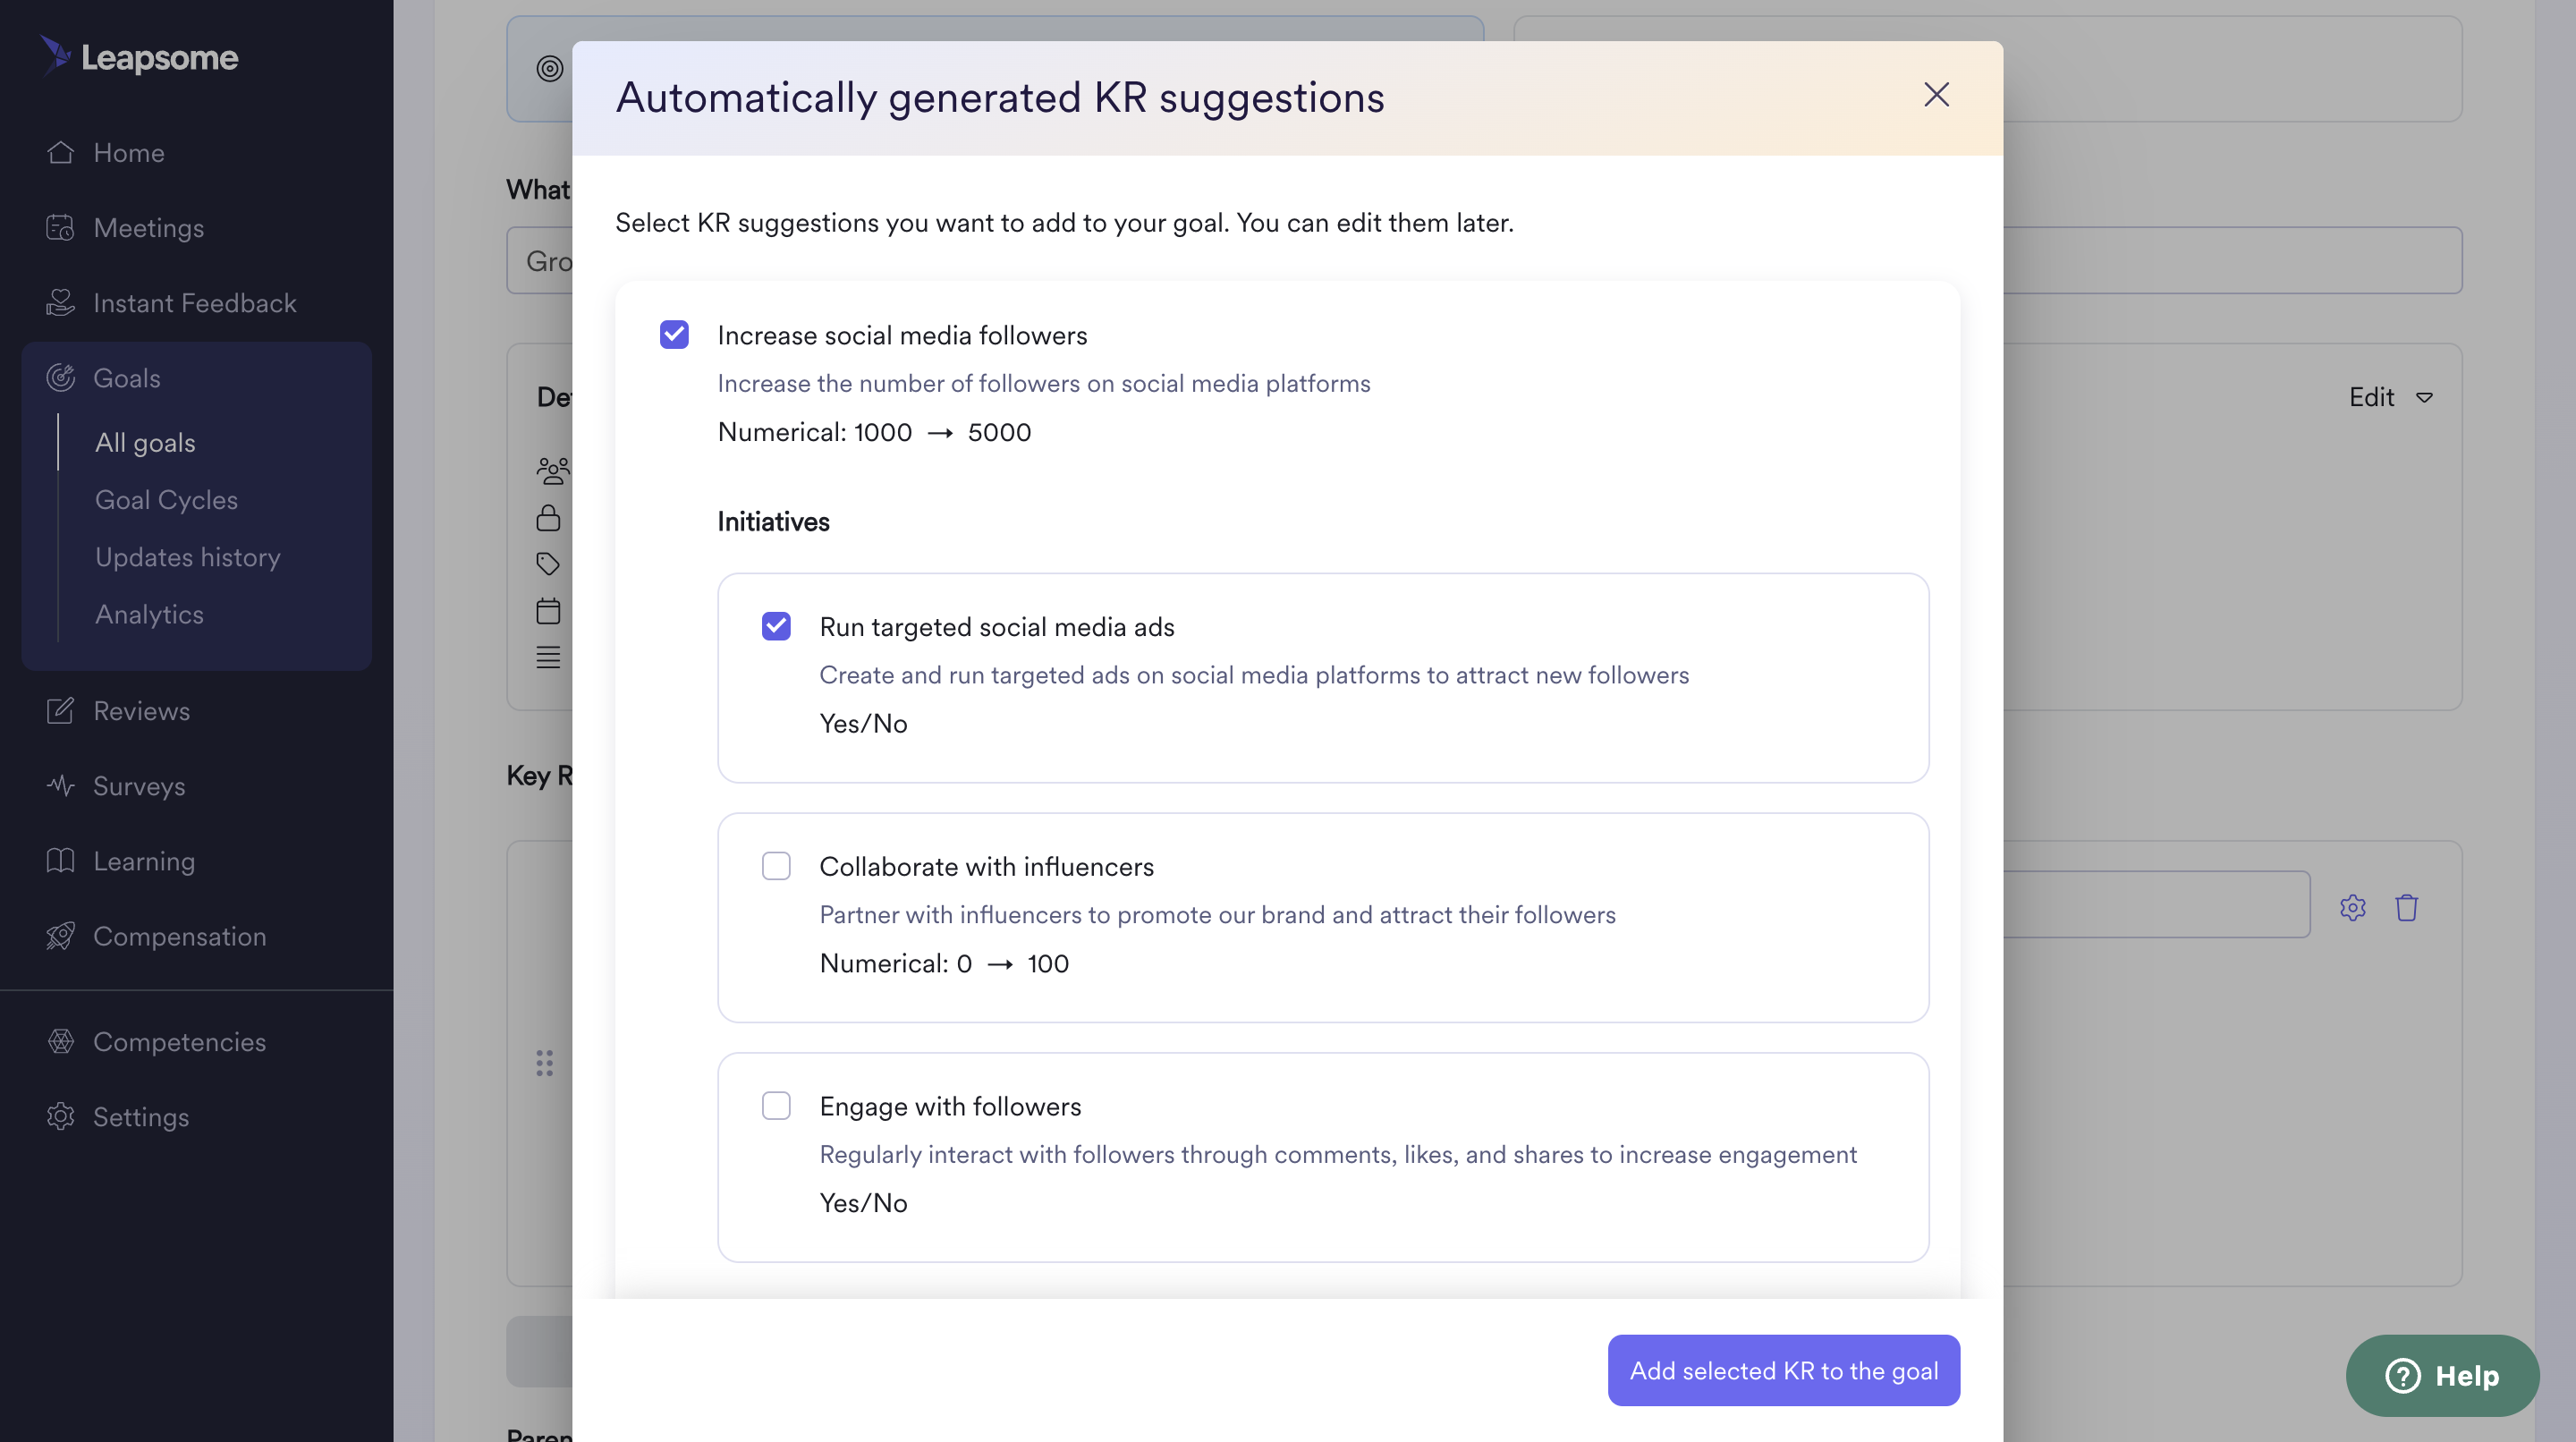Delete key result with trash icon

coord(2406,907)
